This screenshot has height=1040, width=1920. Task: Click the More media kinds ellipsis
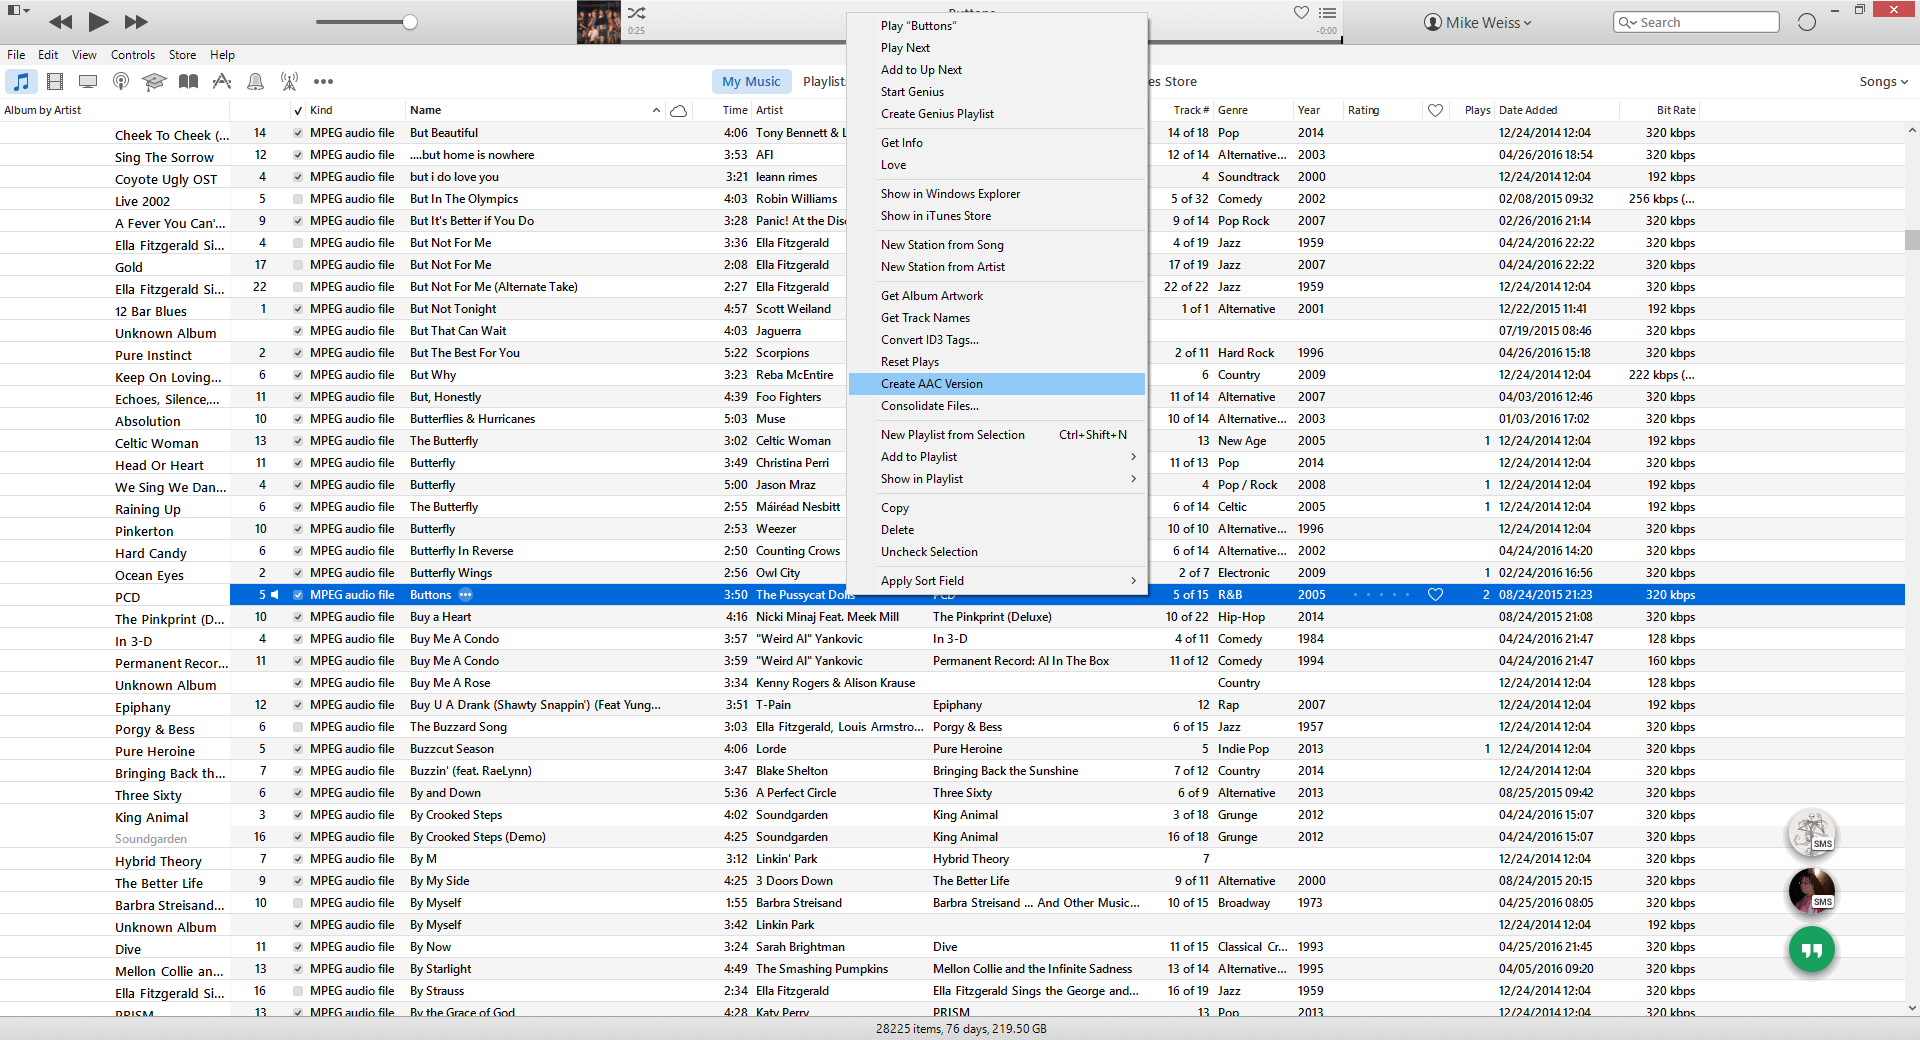pyautogui.click(x=323, y=81)
